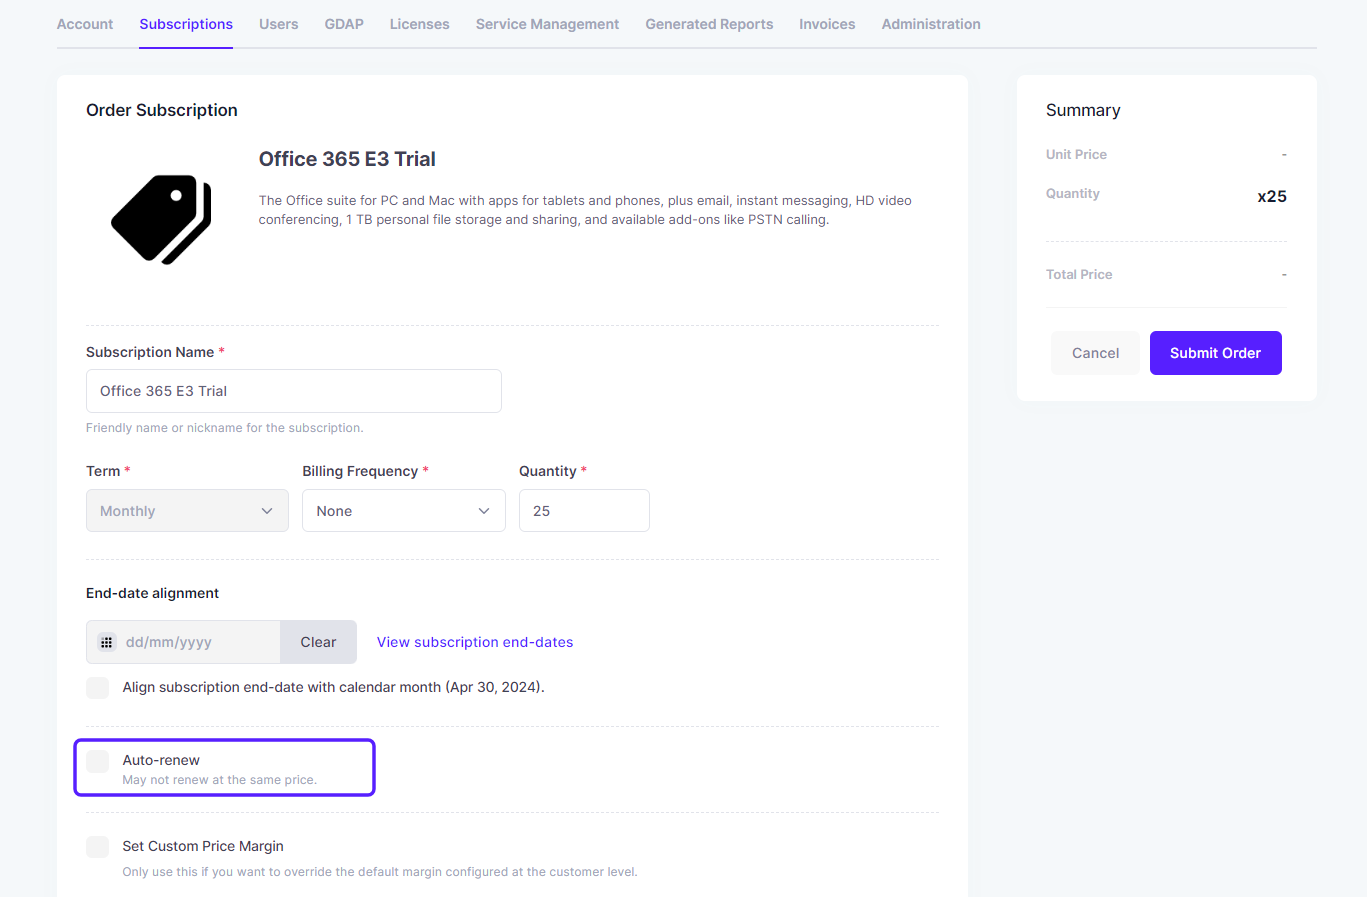Click 'May not renew at the same price.' text
The height and width of the screenshot is (897, 1367).
click(220, 780)
